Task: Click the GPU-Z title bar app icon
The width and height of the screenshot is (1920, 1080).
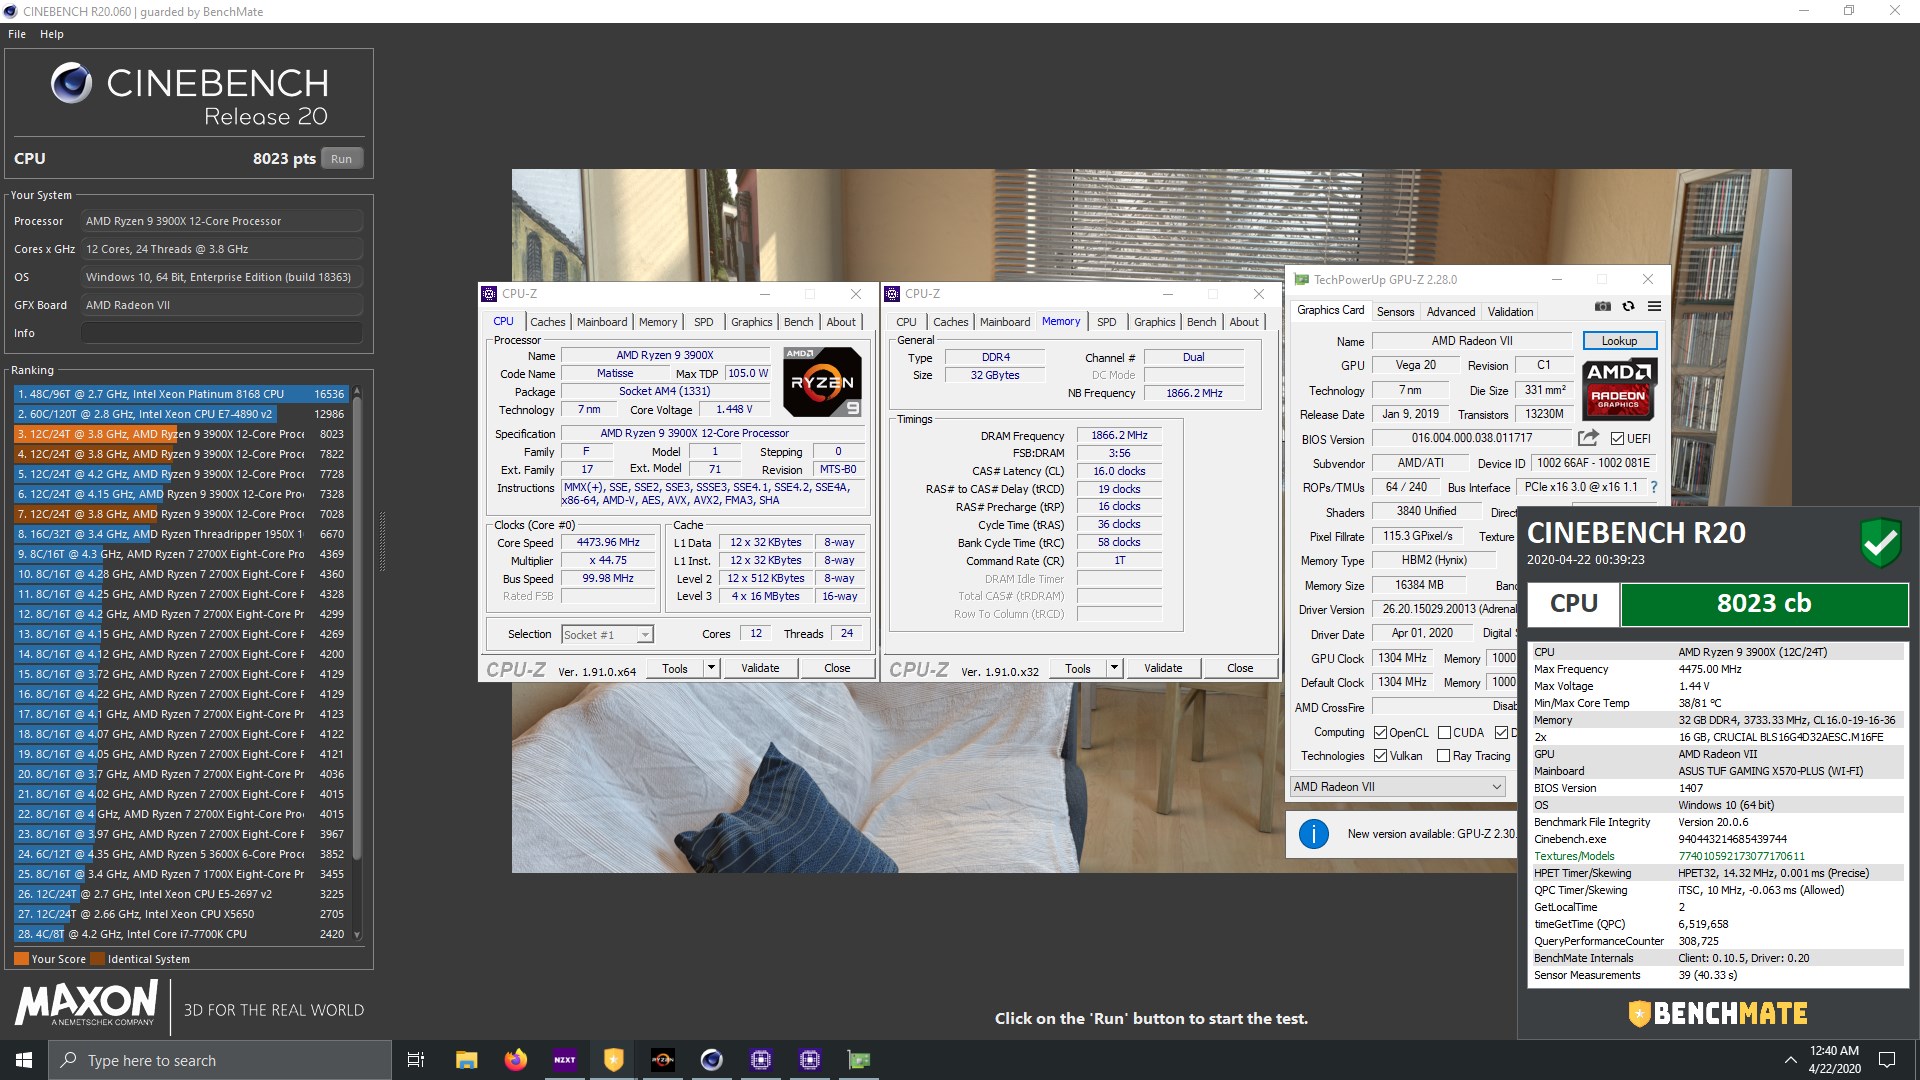Action: [x=1301, y=280]
